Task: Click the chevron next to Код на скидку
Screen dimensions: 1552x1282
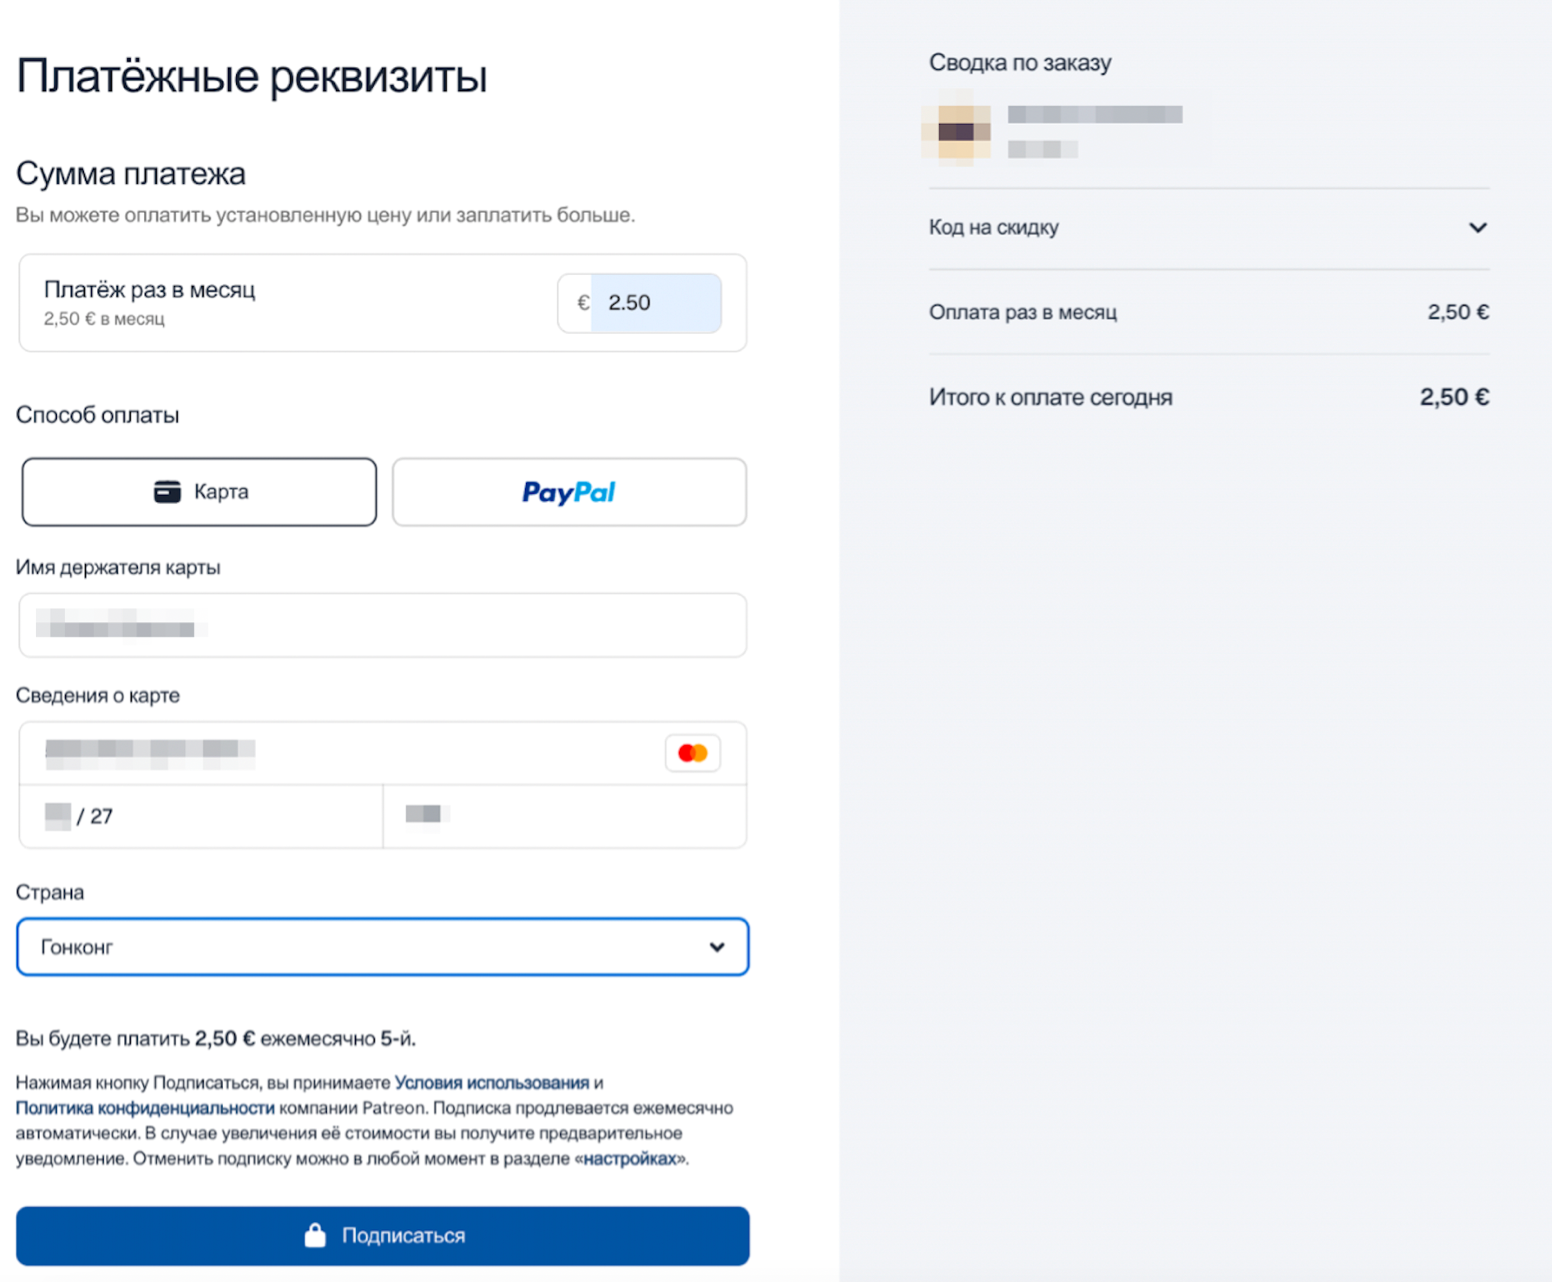Action: (1477, 228)
